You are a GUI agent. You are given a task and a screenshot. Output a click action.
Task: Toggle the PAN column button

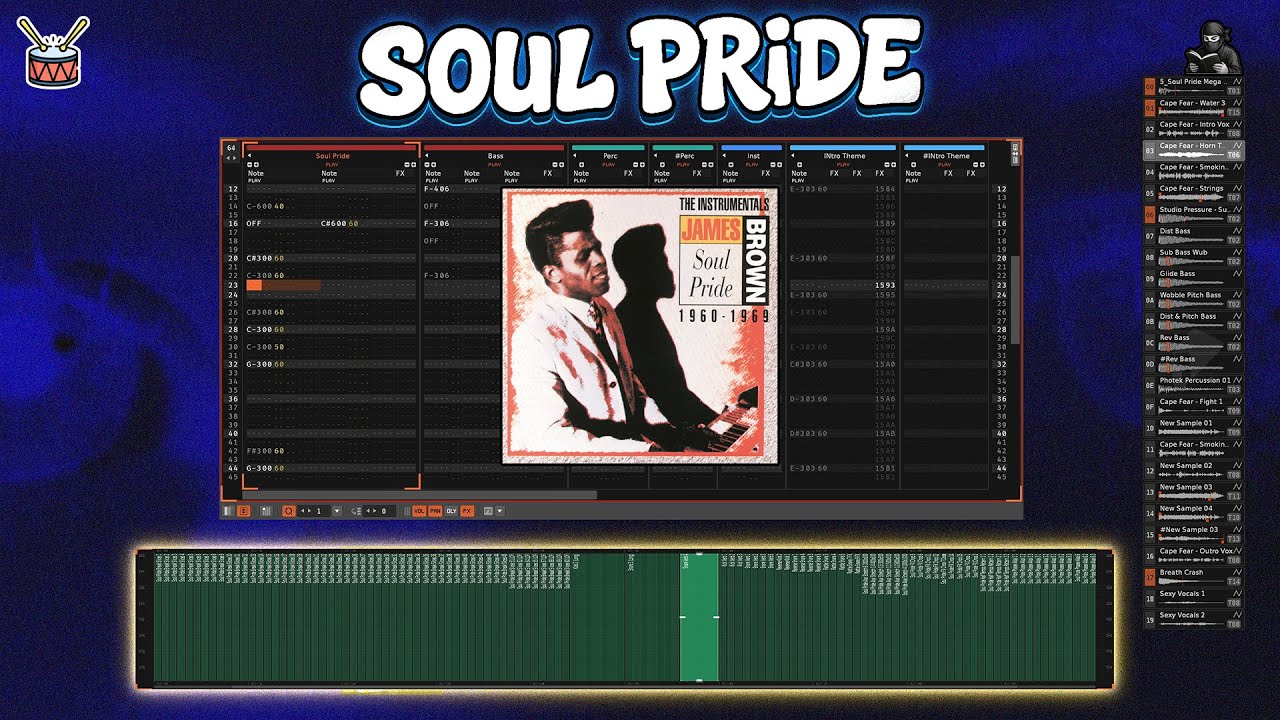(435, 511)
